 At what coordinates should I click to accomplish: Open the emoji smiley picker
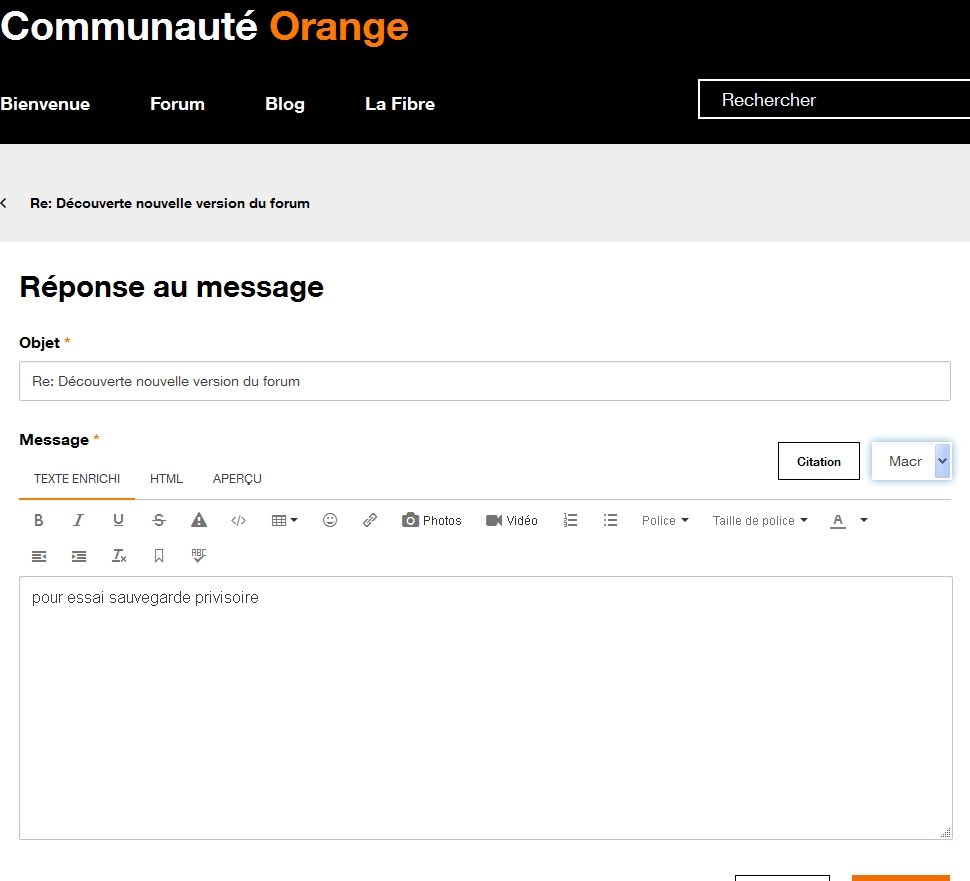[x=330, y=520]
